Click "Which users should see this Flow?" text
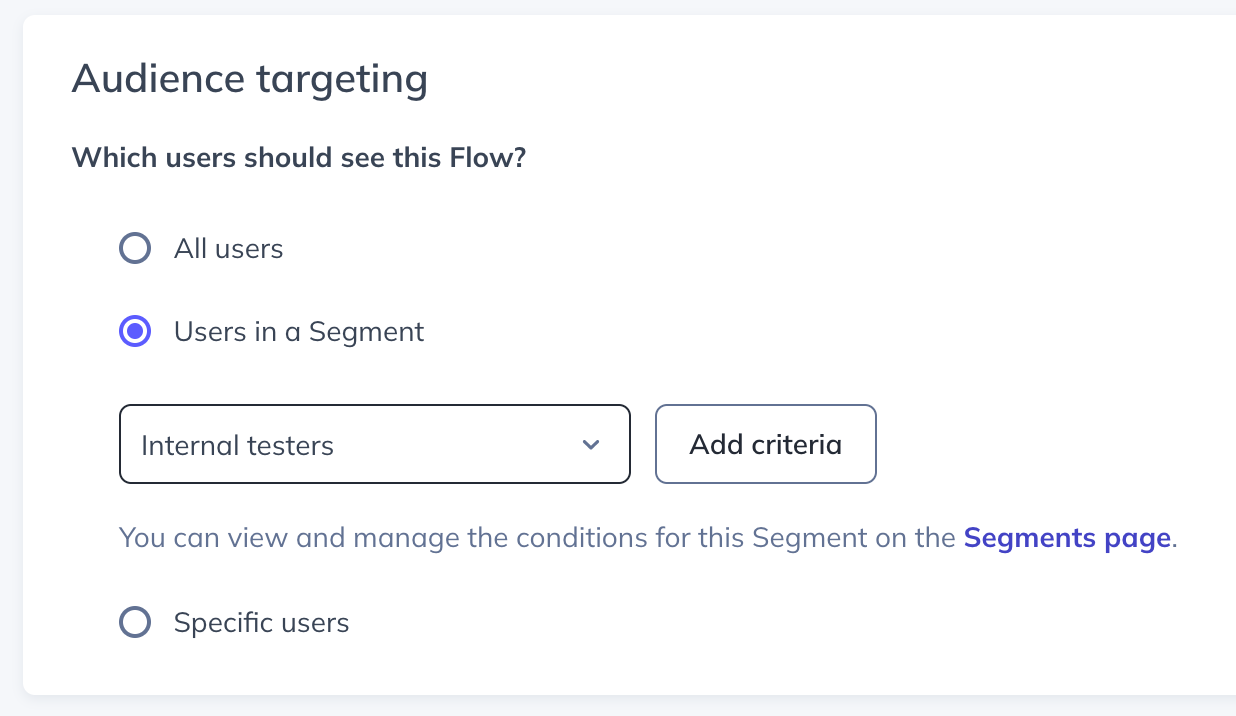The image size is (1236, 716). 298,158
